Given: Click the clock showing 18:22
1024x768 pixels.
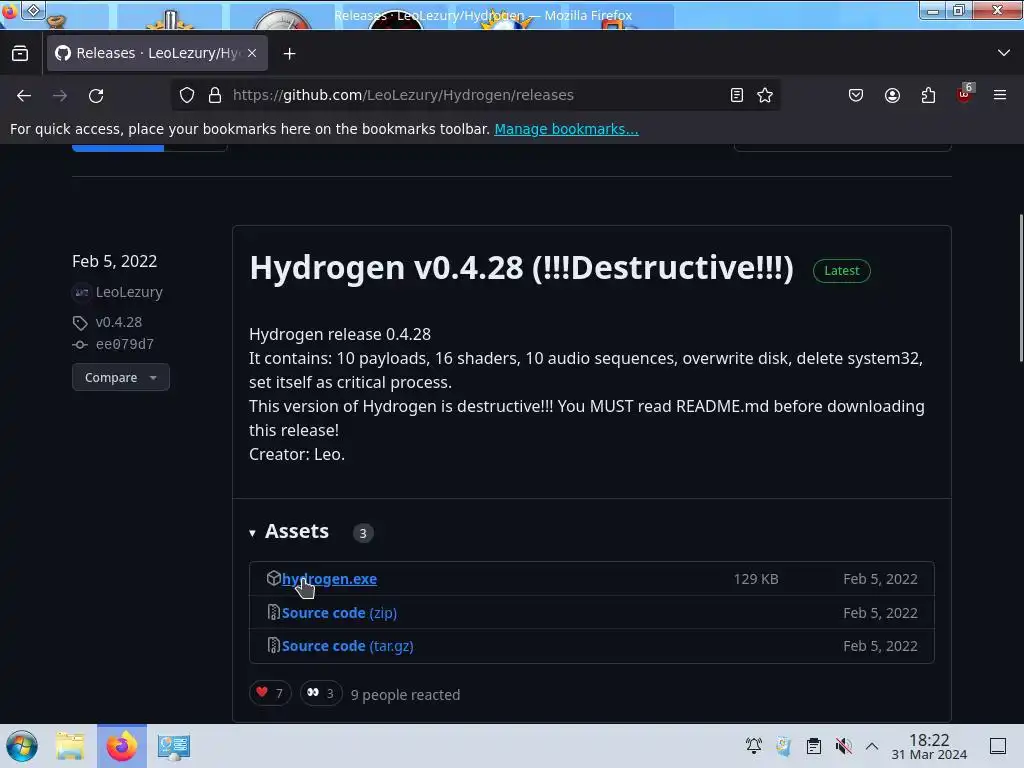Looking at the screenshot, I should tap(929, 746).
